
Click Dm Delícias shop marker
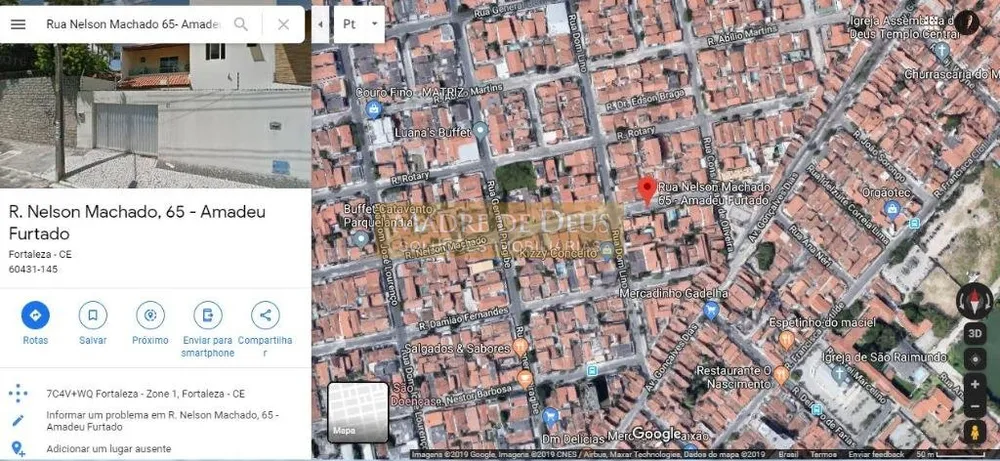pyautogui.click(x=550, y=418)
